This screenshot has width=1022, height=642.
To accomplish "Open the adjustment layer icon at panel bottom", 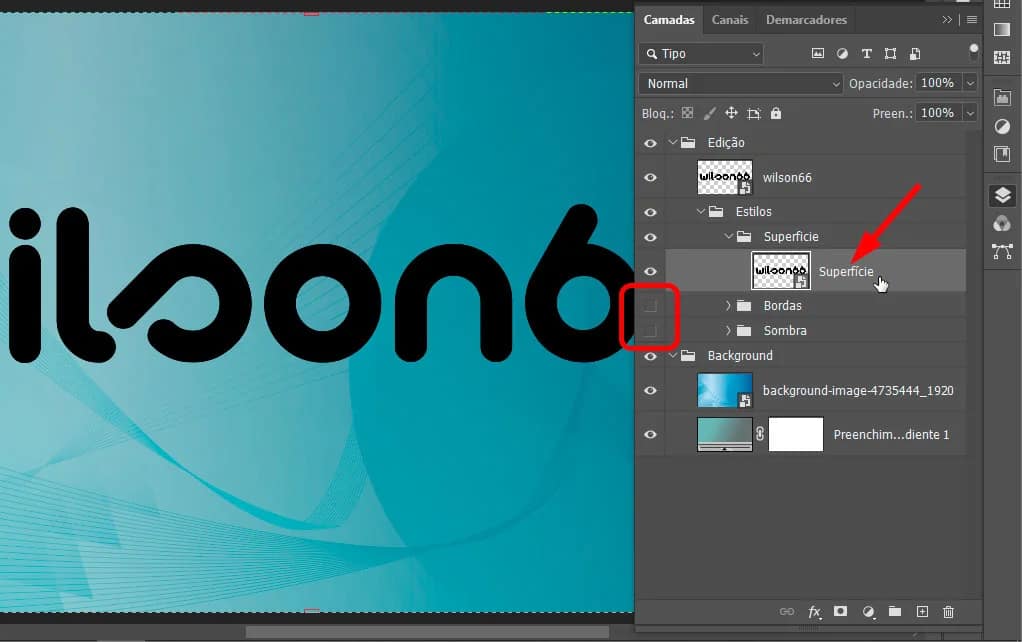I will pyautogui.click(x=868, y=612).
